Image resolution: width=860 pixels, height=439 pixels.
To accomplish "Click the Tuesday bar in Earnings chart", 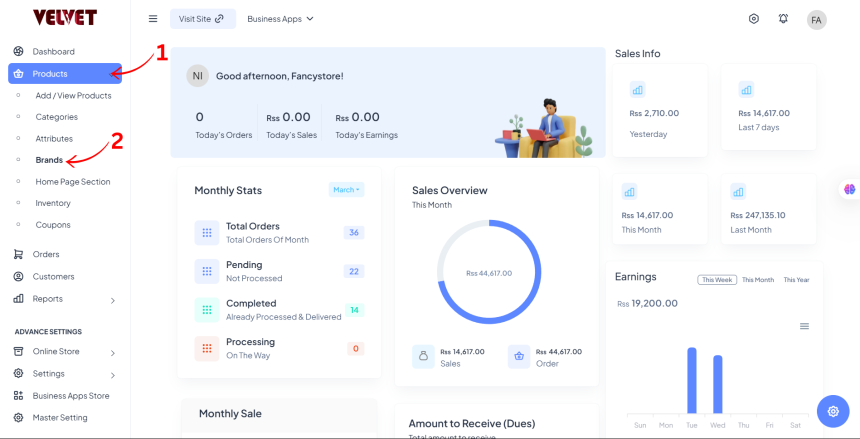I will (x=691, y=380).
